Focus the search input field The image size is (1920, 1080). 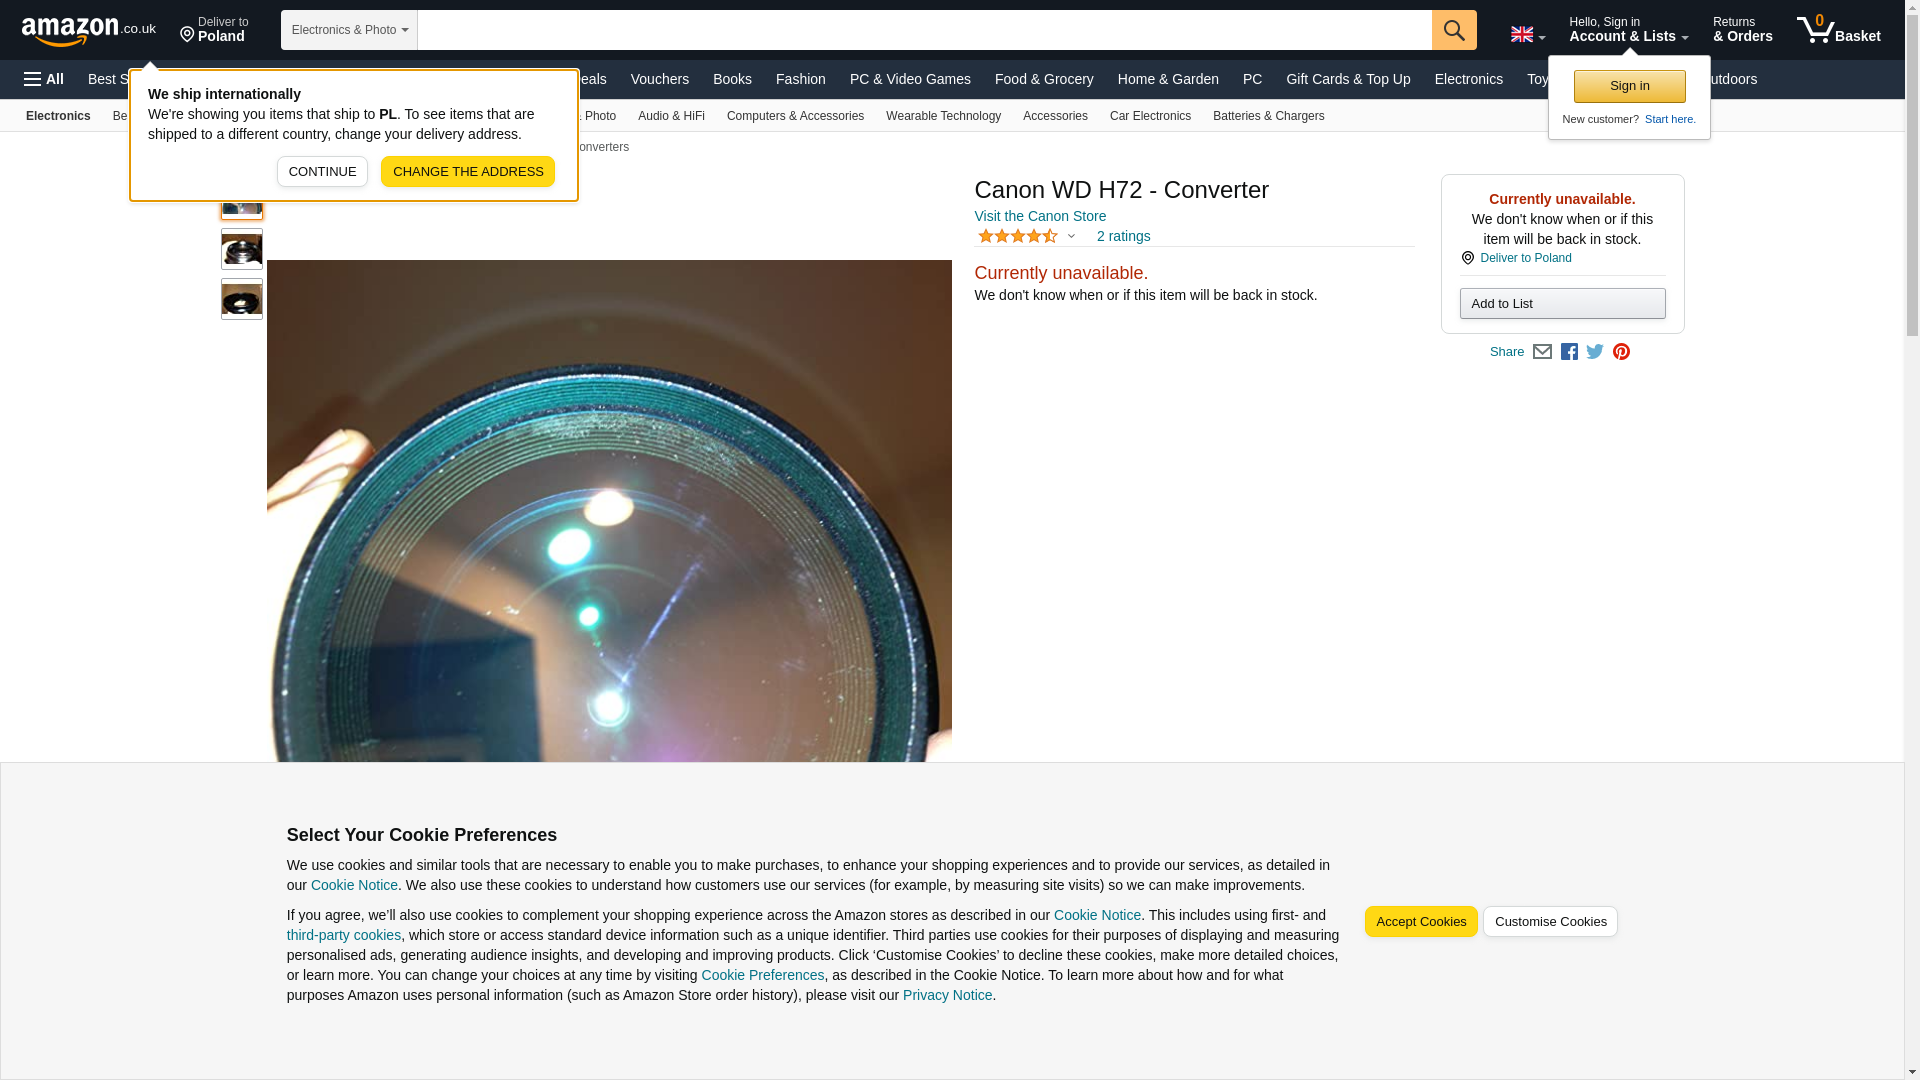pyautogui.click(x=924, y=30)
